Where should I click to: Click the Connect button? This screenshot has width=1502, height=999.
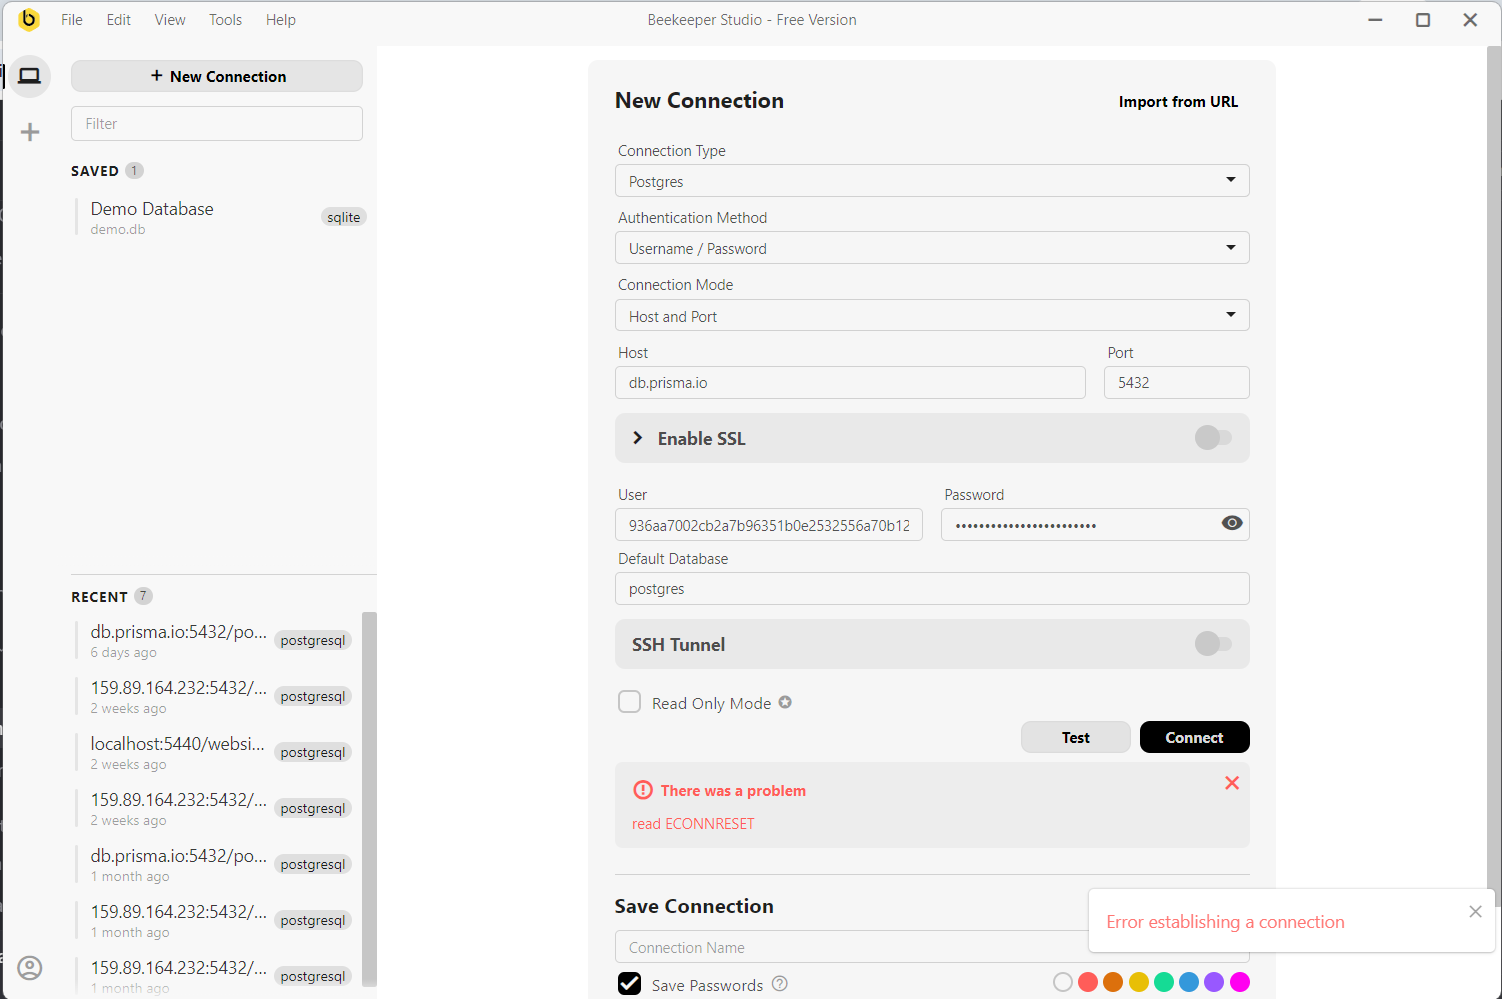[x=1194, y=737]
